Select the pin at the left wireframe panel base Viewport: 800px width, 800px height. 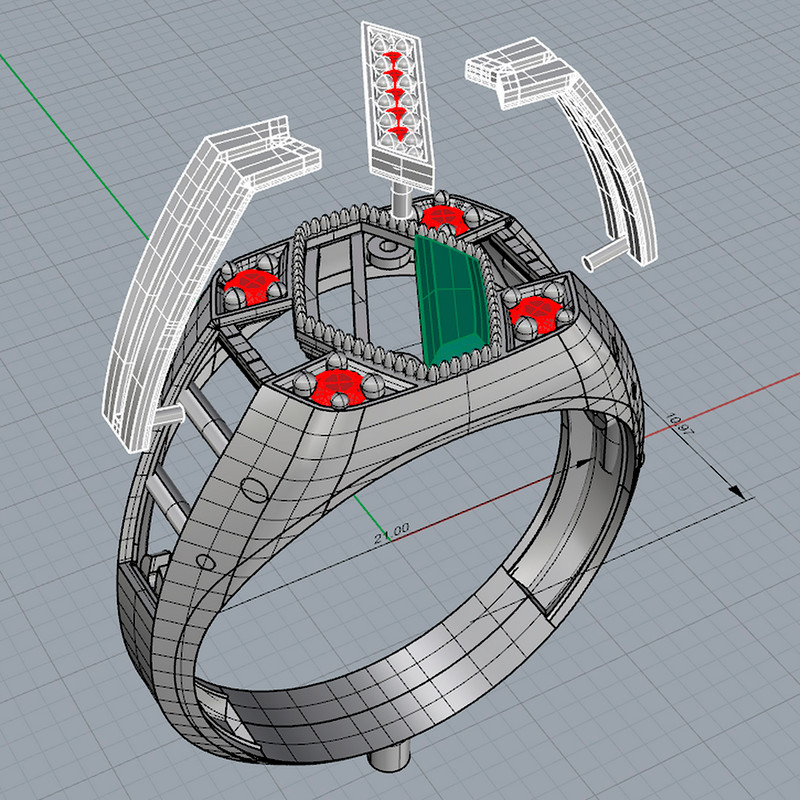pyautogui.click(x=166, y=414)
